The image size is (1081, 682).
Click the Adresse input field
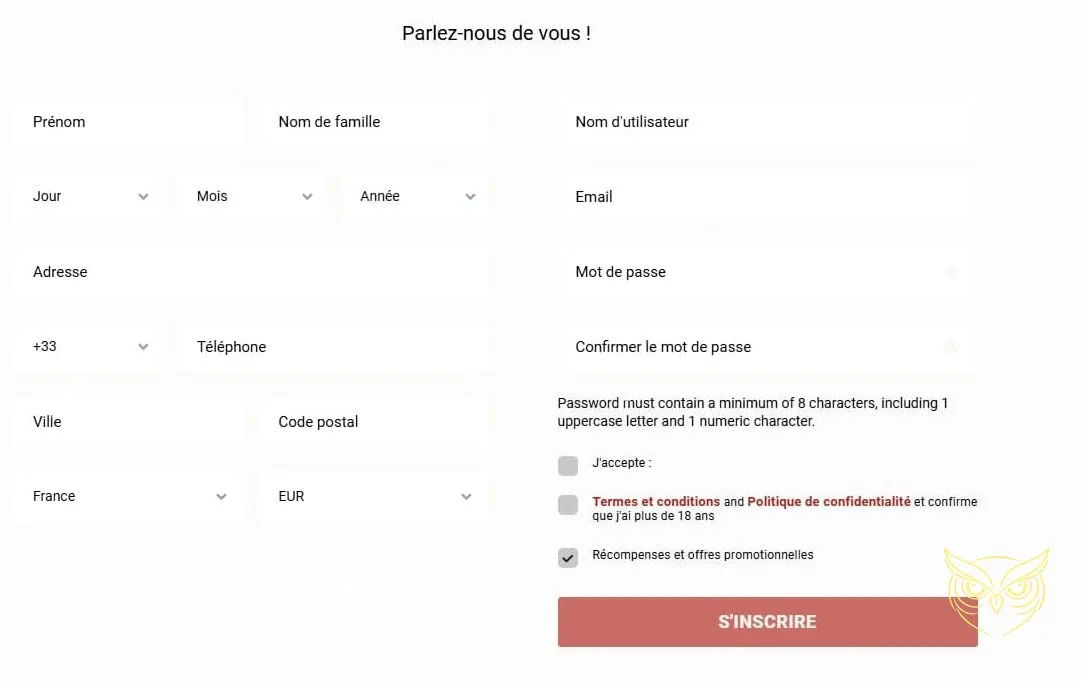250,271
